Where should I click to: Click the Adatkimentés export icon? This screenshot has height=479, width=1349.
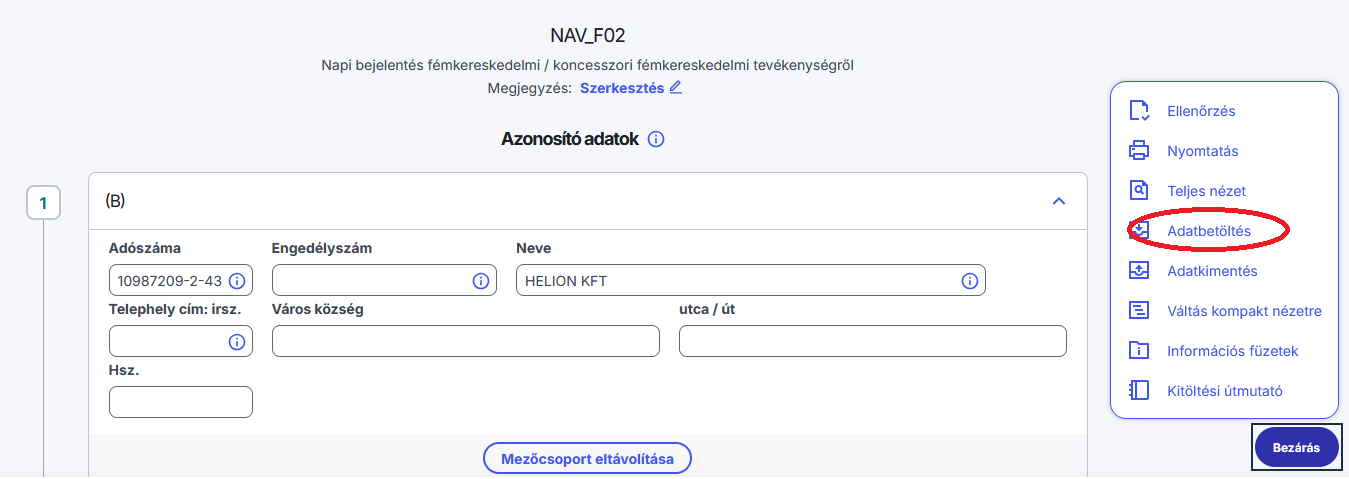click(1138, 271)
